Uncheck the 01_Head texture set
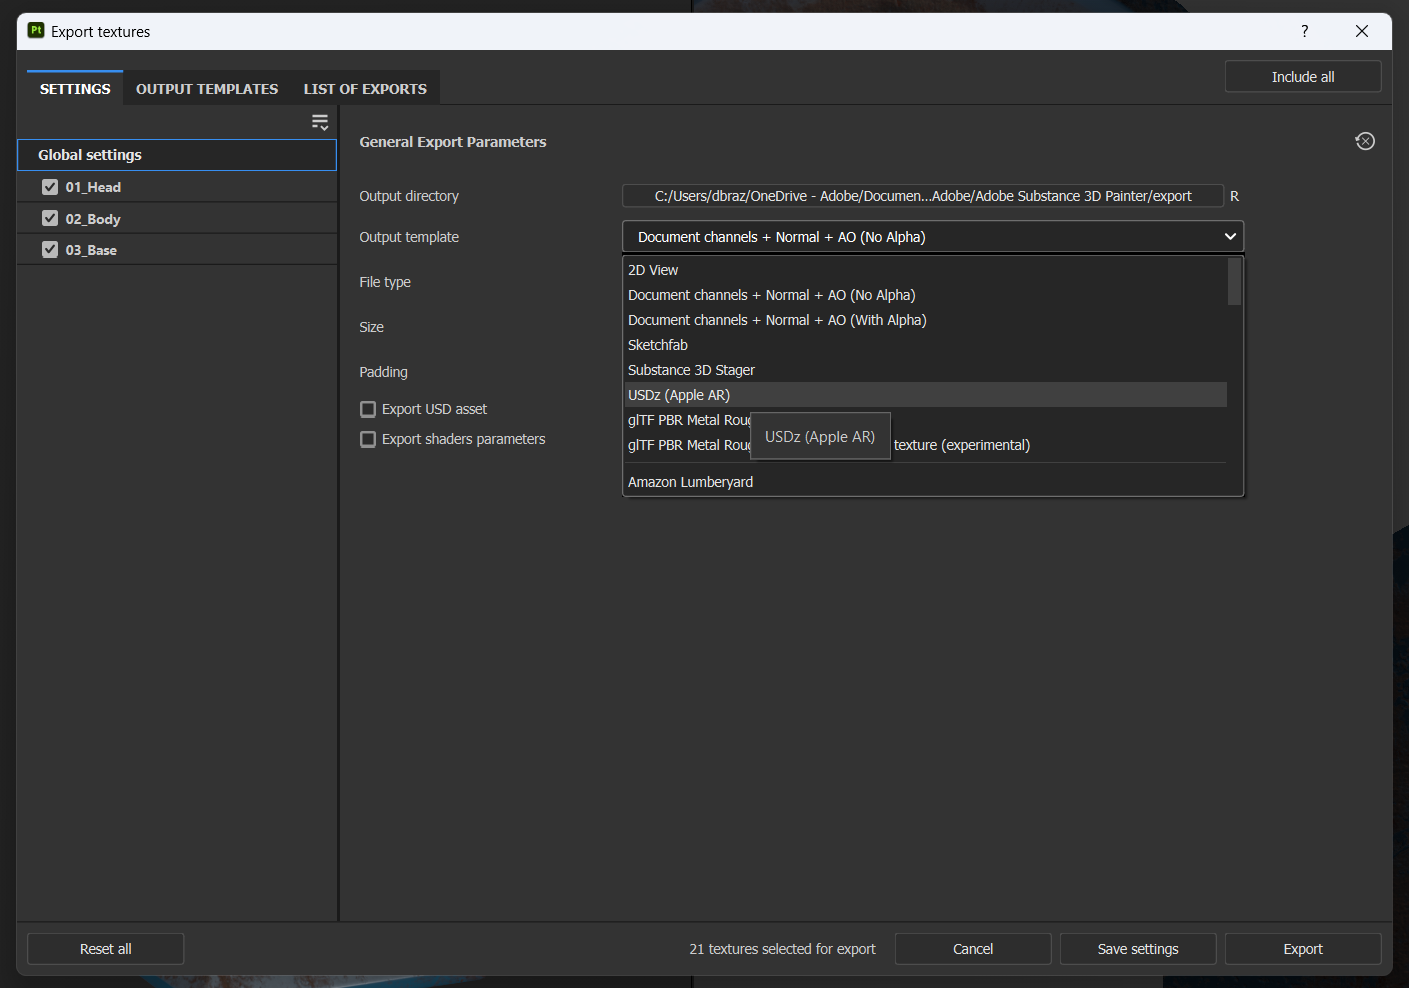1409x988 pixels. pyautogui.click(x=50, y=186)
